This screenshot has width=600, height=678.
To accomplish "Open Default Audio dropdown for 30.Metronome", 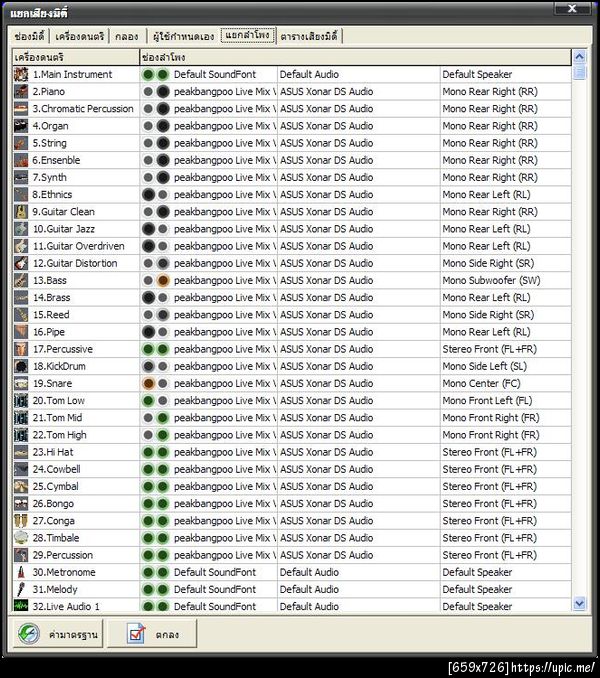I will [x=358, y=572].
